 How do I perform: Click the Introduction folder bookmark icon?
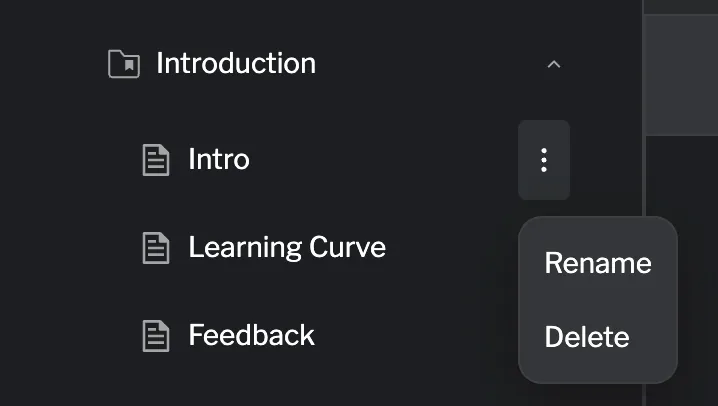point(123,64)
